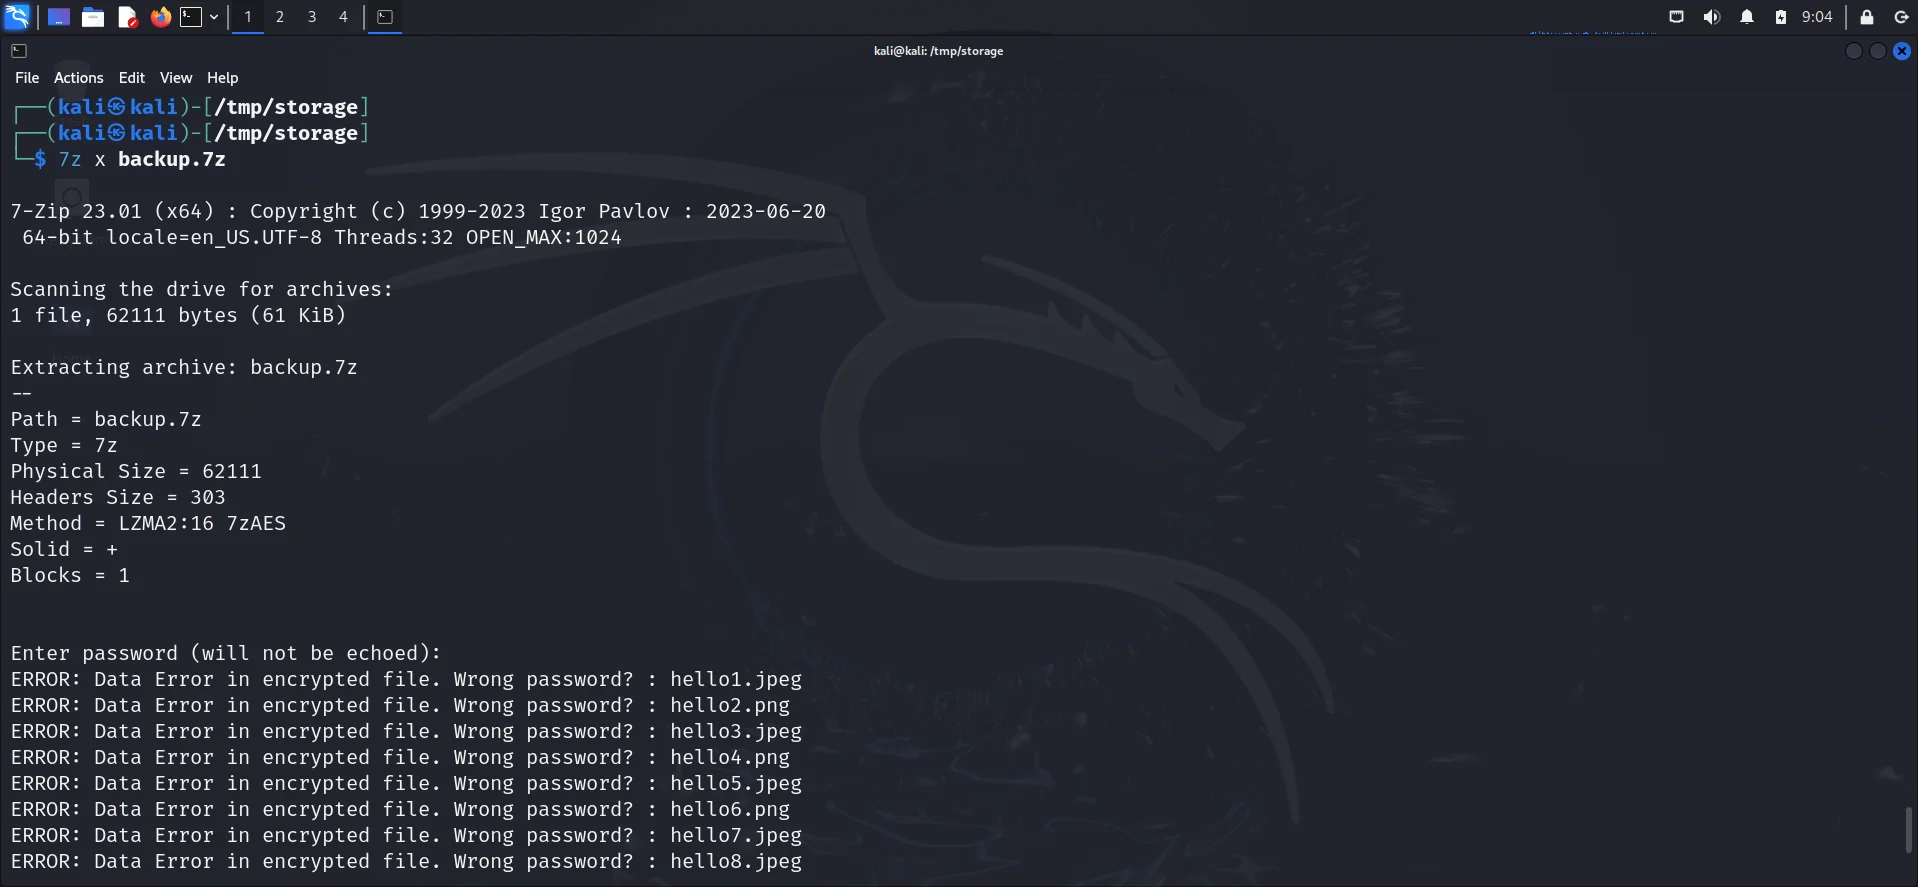Open the Help menu
This screenshot has height=887, width=1918.
222,78
